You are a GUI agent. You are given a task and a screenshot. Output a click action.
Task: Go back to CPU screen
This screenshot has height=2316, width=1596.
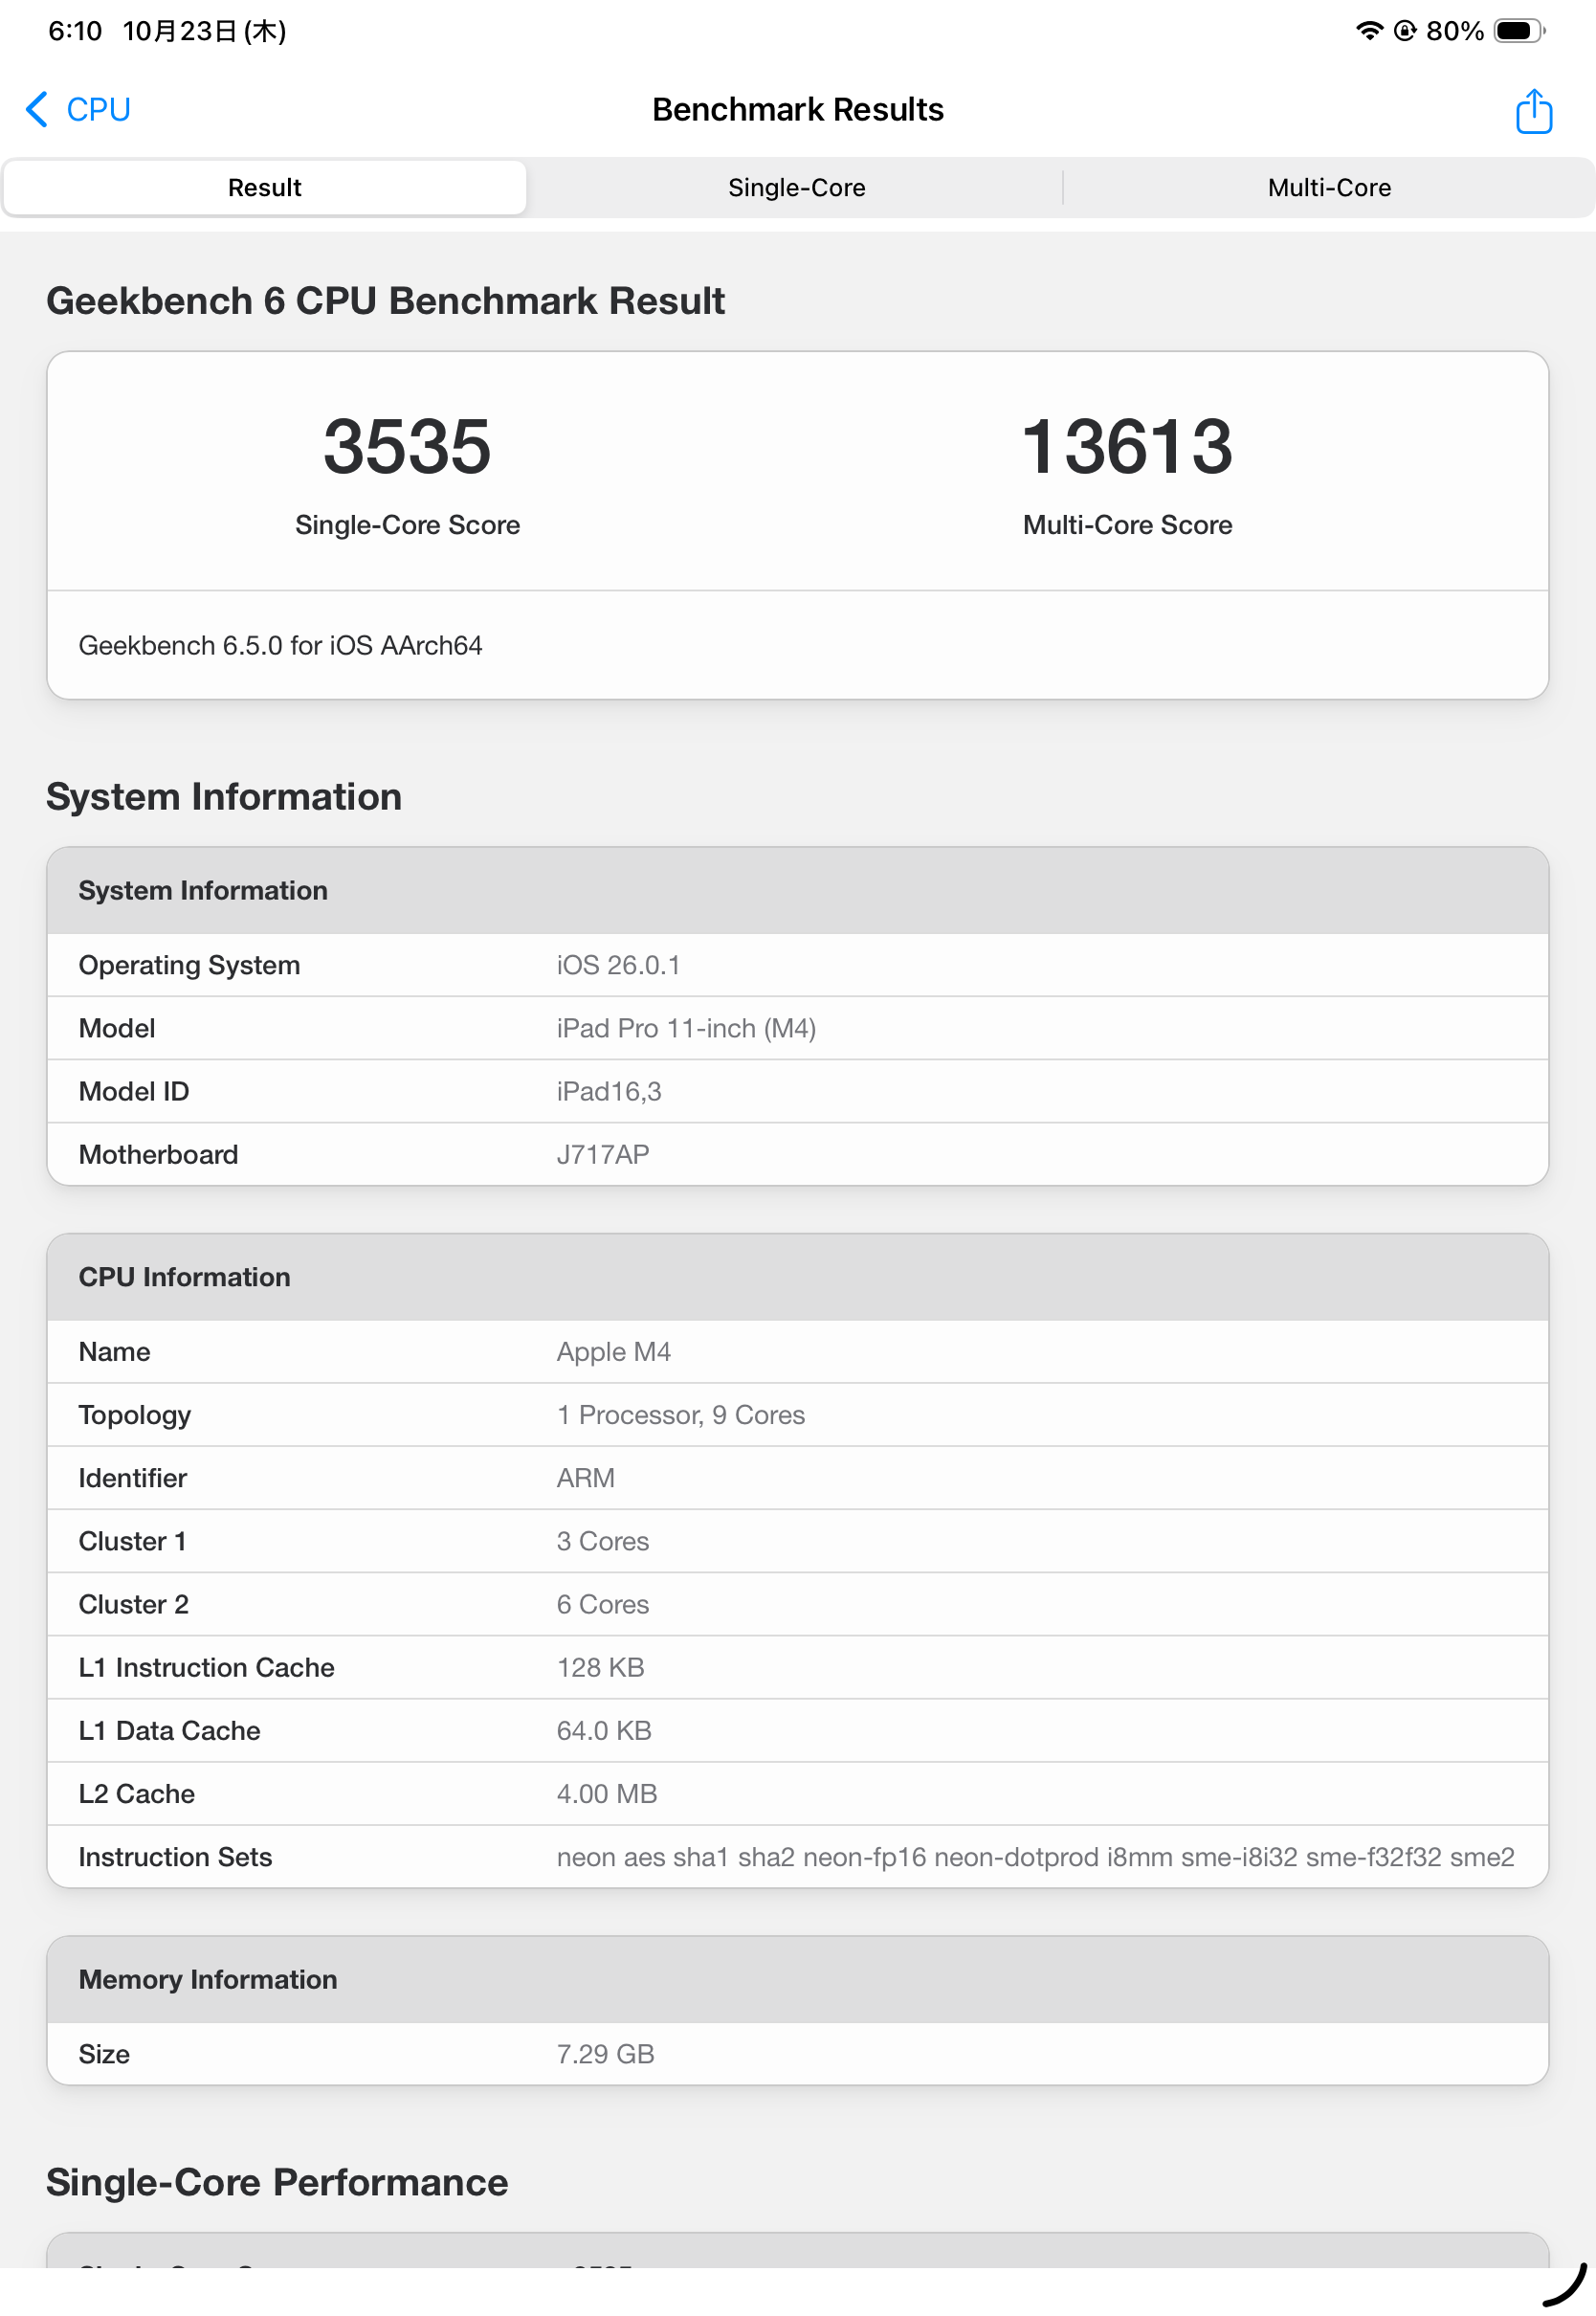point(98,109)
